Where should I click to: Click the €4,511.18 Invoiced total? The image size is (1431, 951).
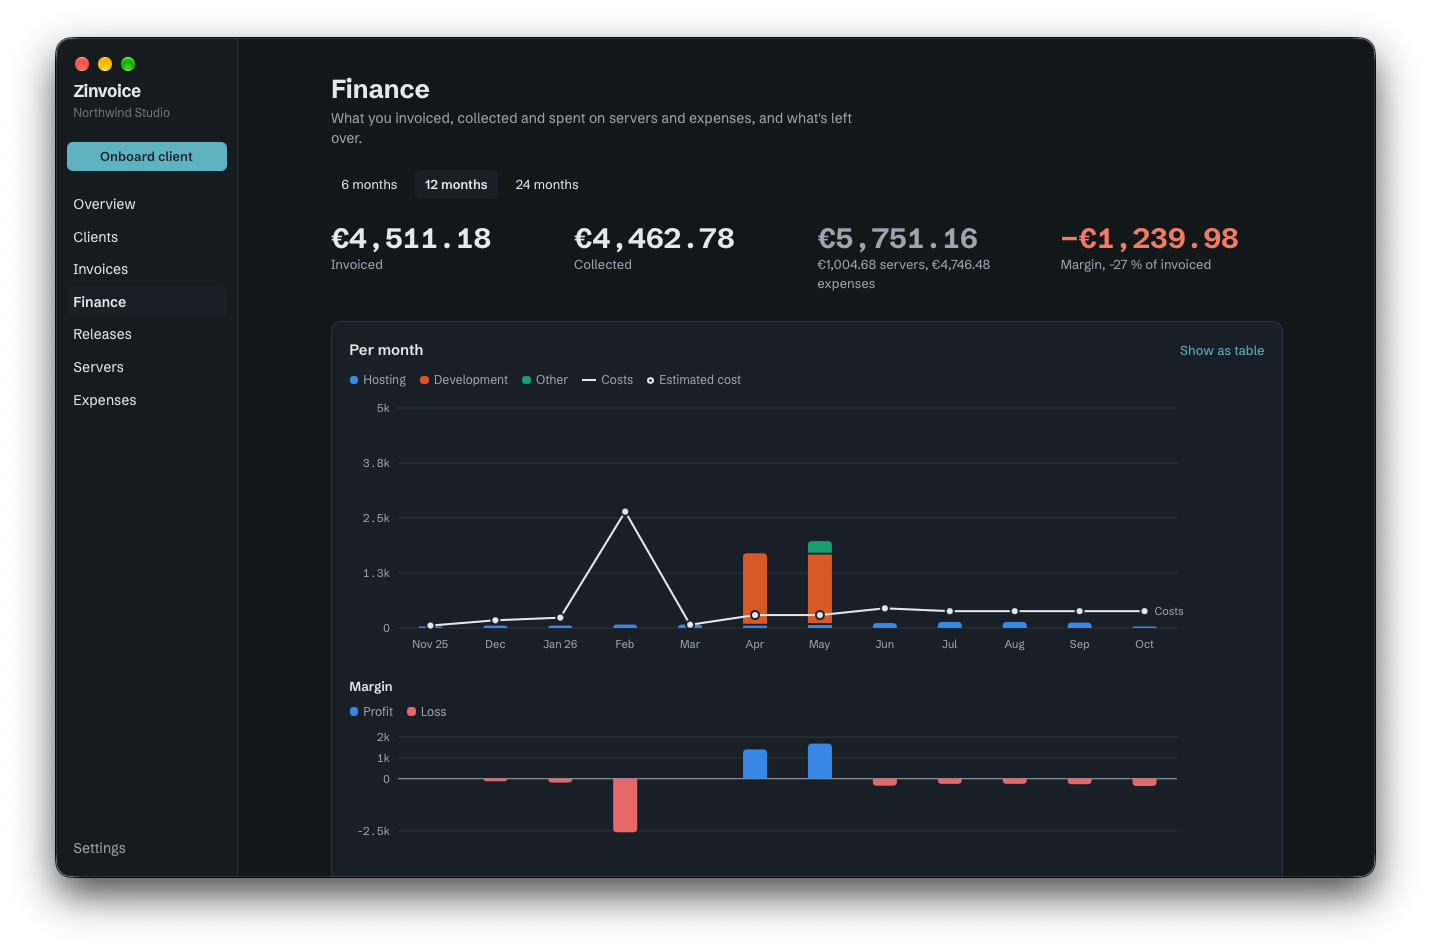[411, 239]
